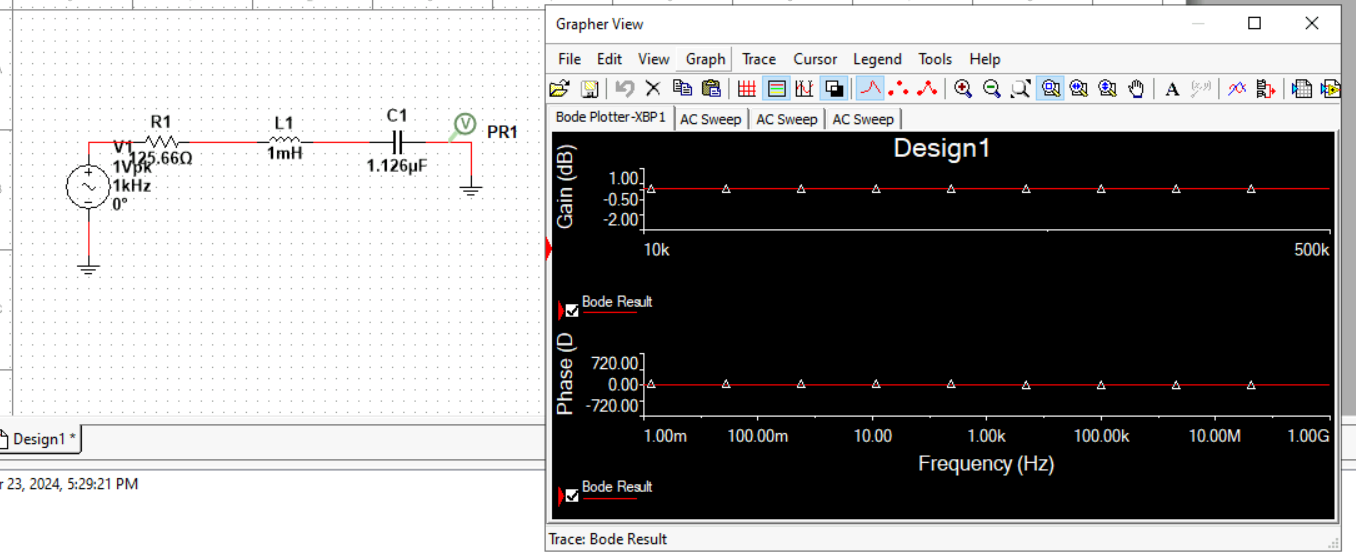The image size is (1356, 558).
Task: Select the Pan hand tool
Action: 1136,89
